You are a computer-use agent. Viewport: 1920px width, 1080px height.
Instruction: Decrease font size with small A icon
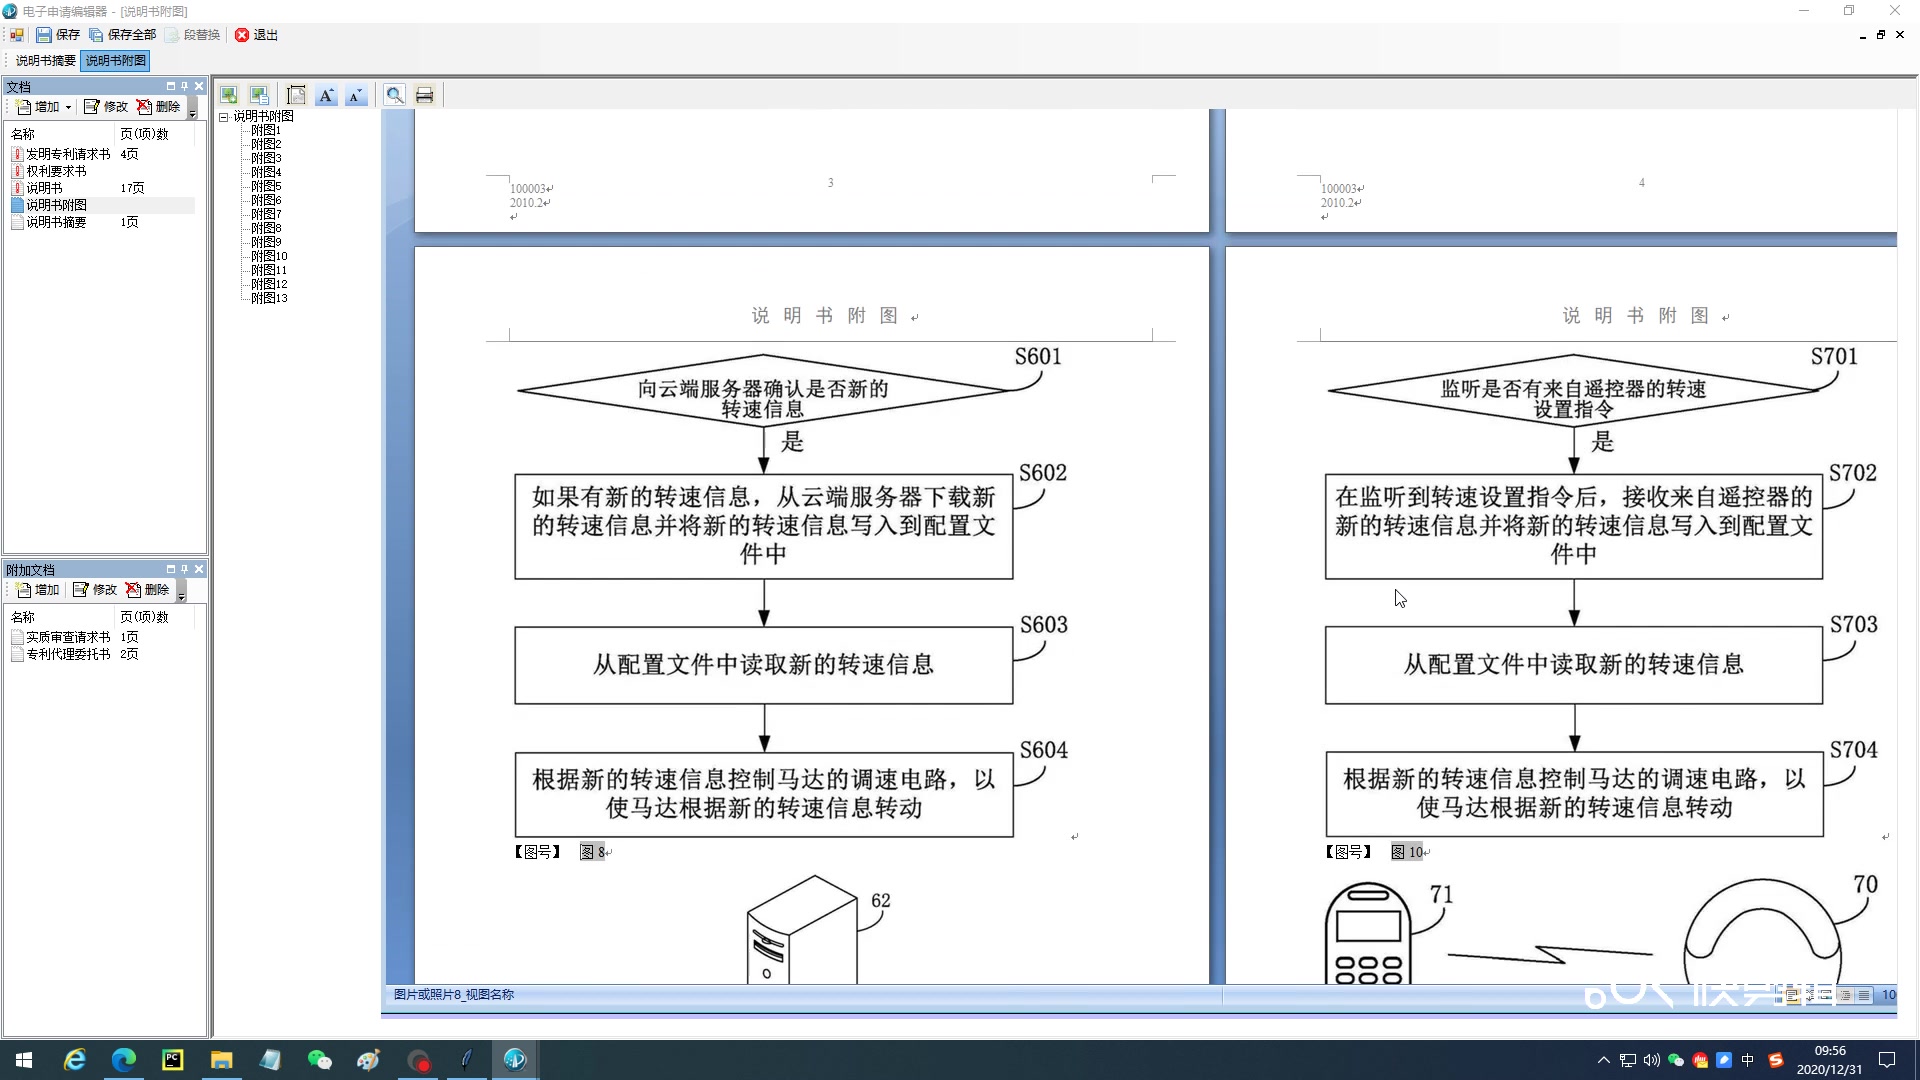pos(355,95)
